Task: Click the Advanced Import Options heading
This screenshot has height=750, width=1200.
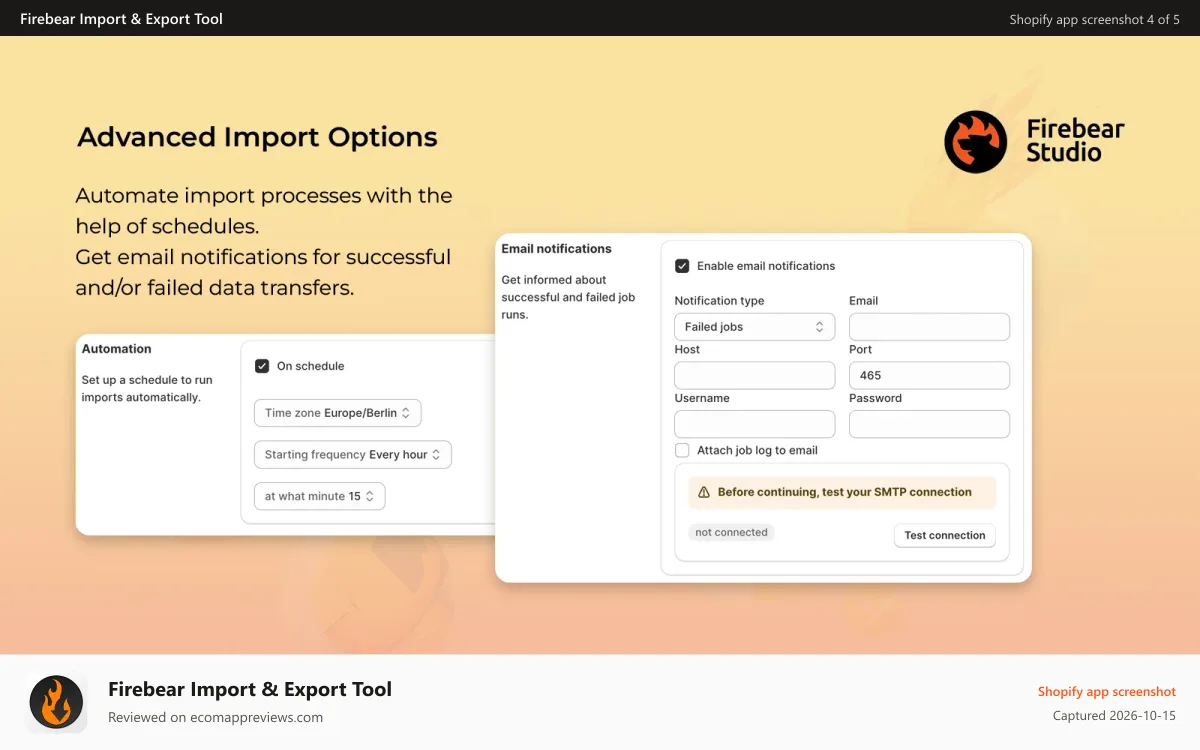Action: click(x=258, y=137)
